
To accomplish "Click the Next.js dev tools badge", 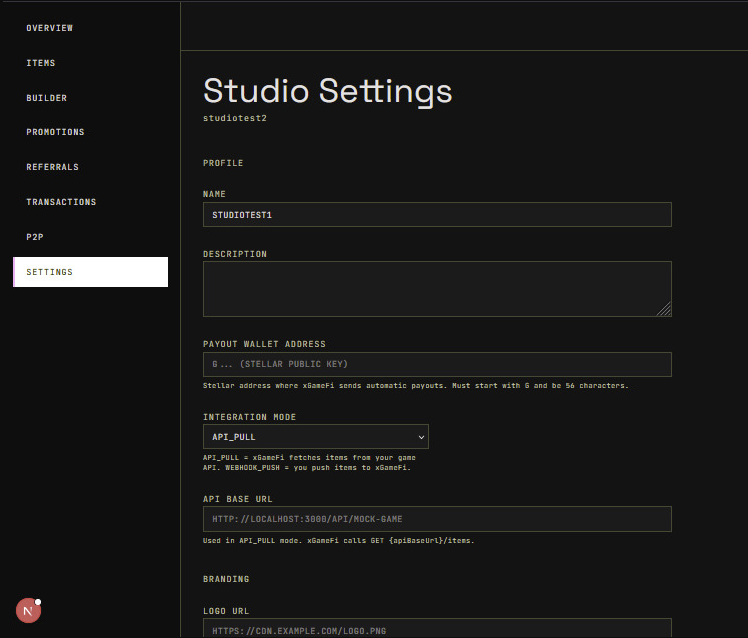I will tap(28, 610).
